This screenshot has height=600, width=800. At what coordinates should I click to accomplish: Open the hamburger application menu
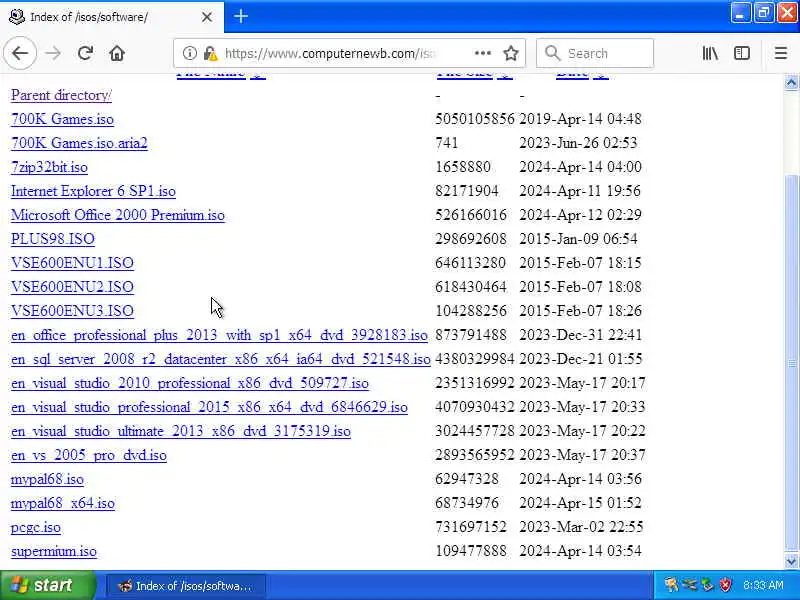pyautogui.click(x=781, y=53)
